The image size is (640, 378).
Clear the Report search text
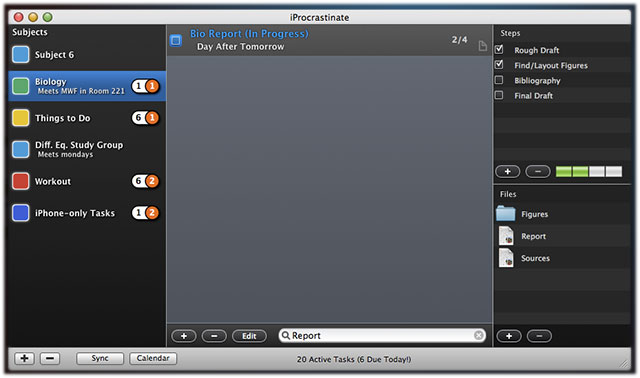pyautogui.click(x=479, y=335)
